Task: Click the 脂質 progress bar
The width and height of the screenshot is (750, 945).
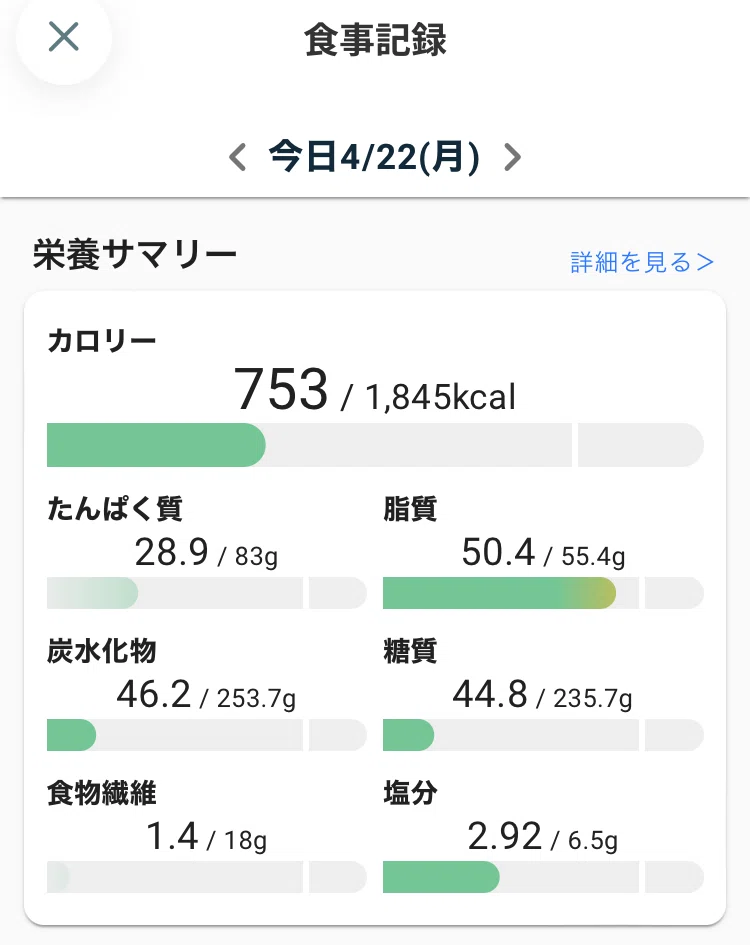Action: click(543, 592)
